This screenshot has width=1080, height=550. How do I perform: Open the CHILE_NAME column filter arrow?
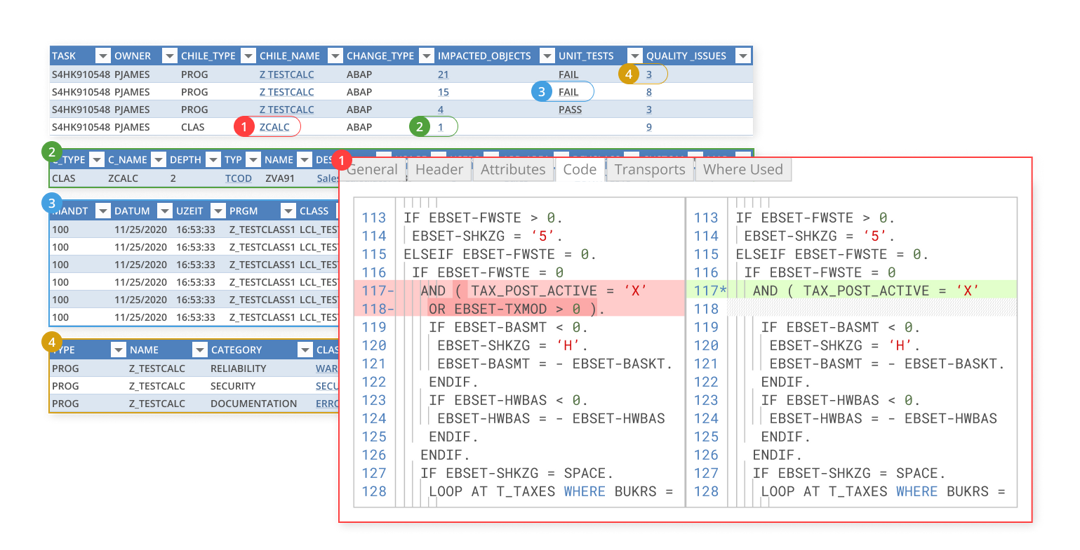pyautogui.click(x=335, y=56)
